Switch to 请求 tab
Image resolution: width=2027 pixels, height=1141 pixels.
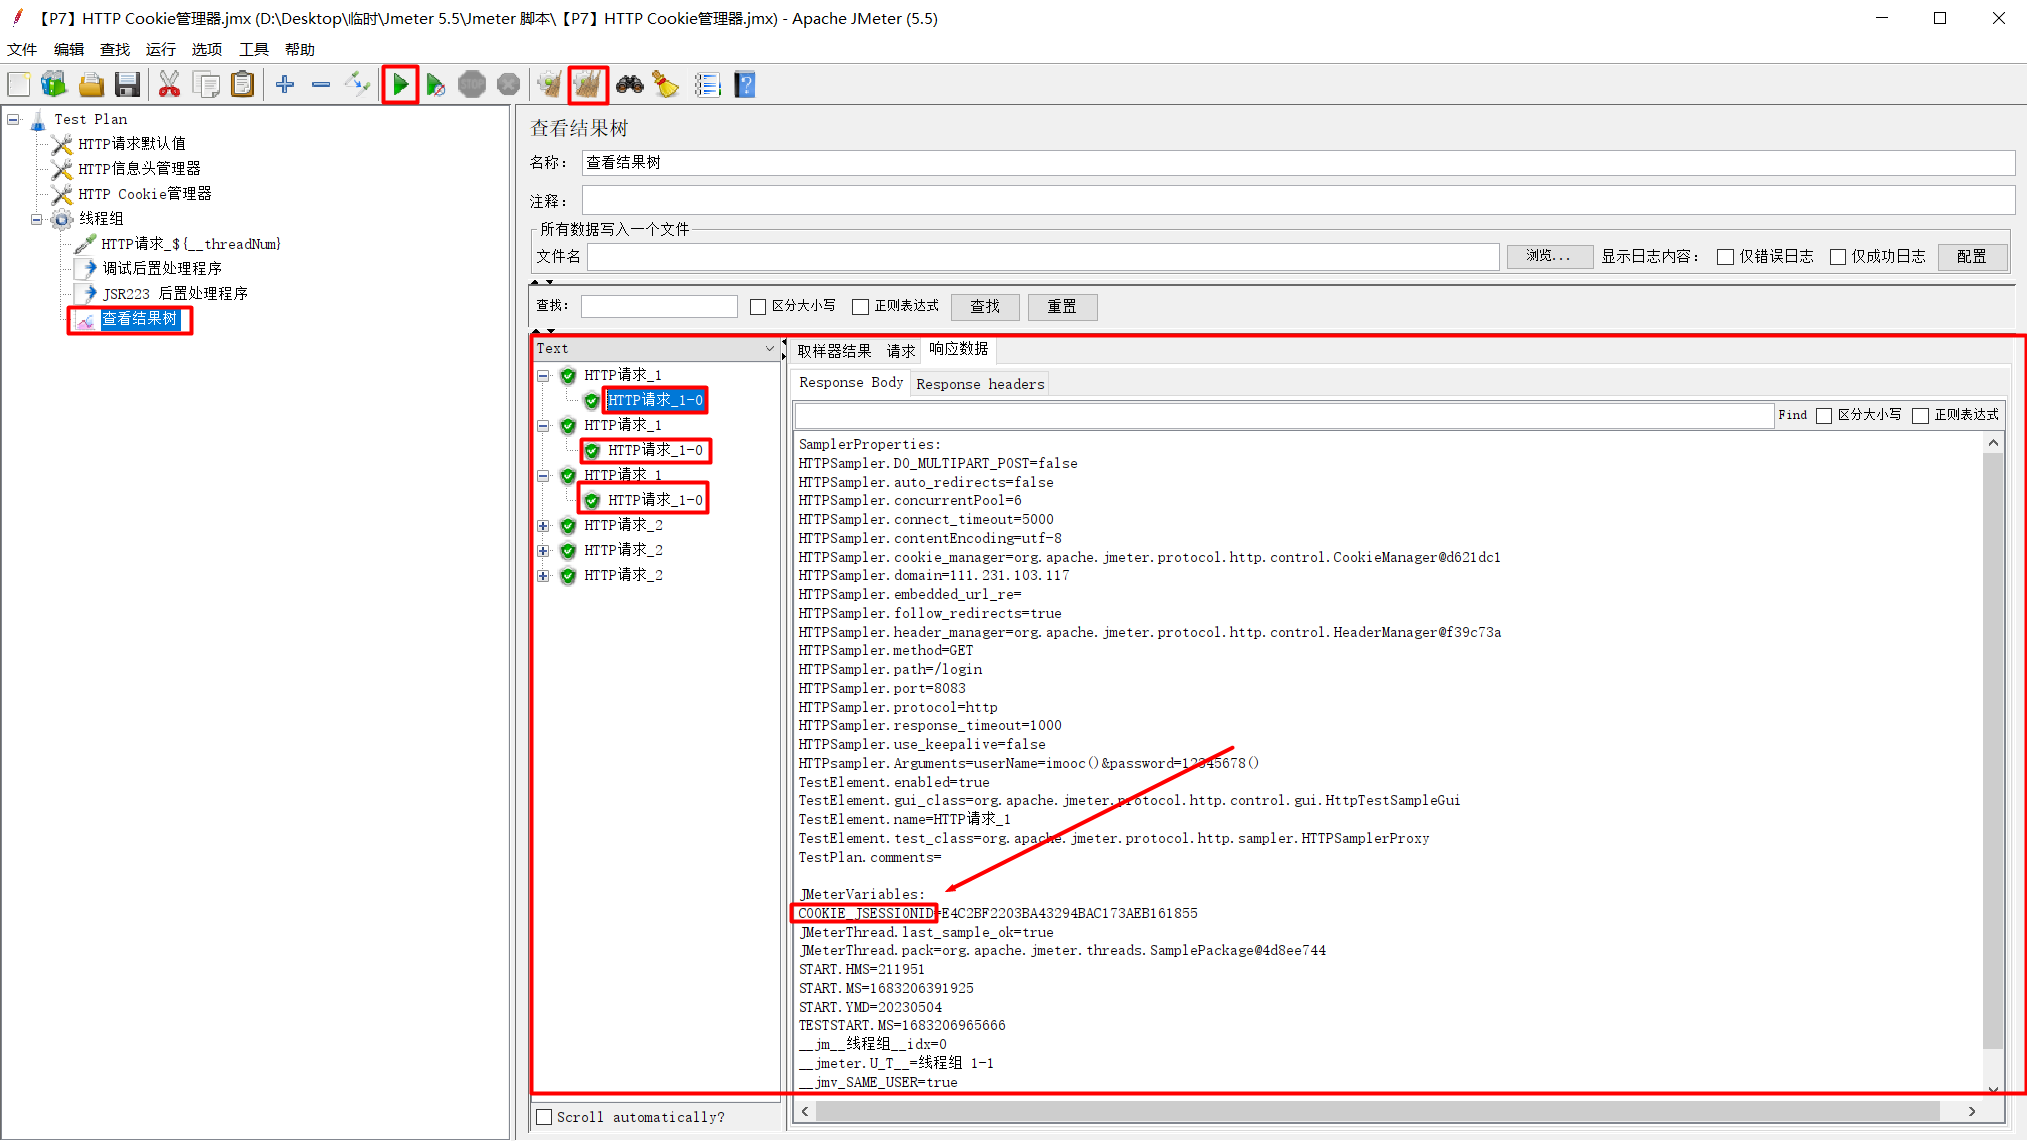(901, 351)
